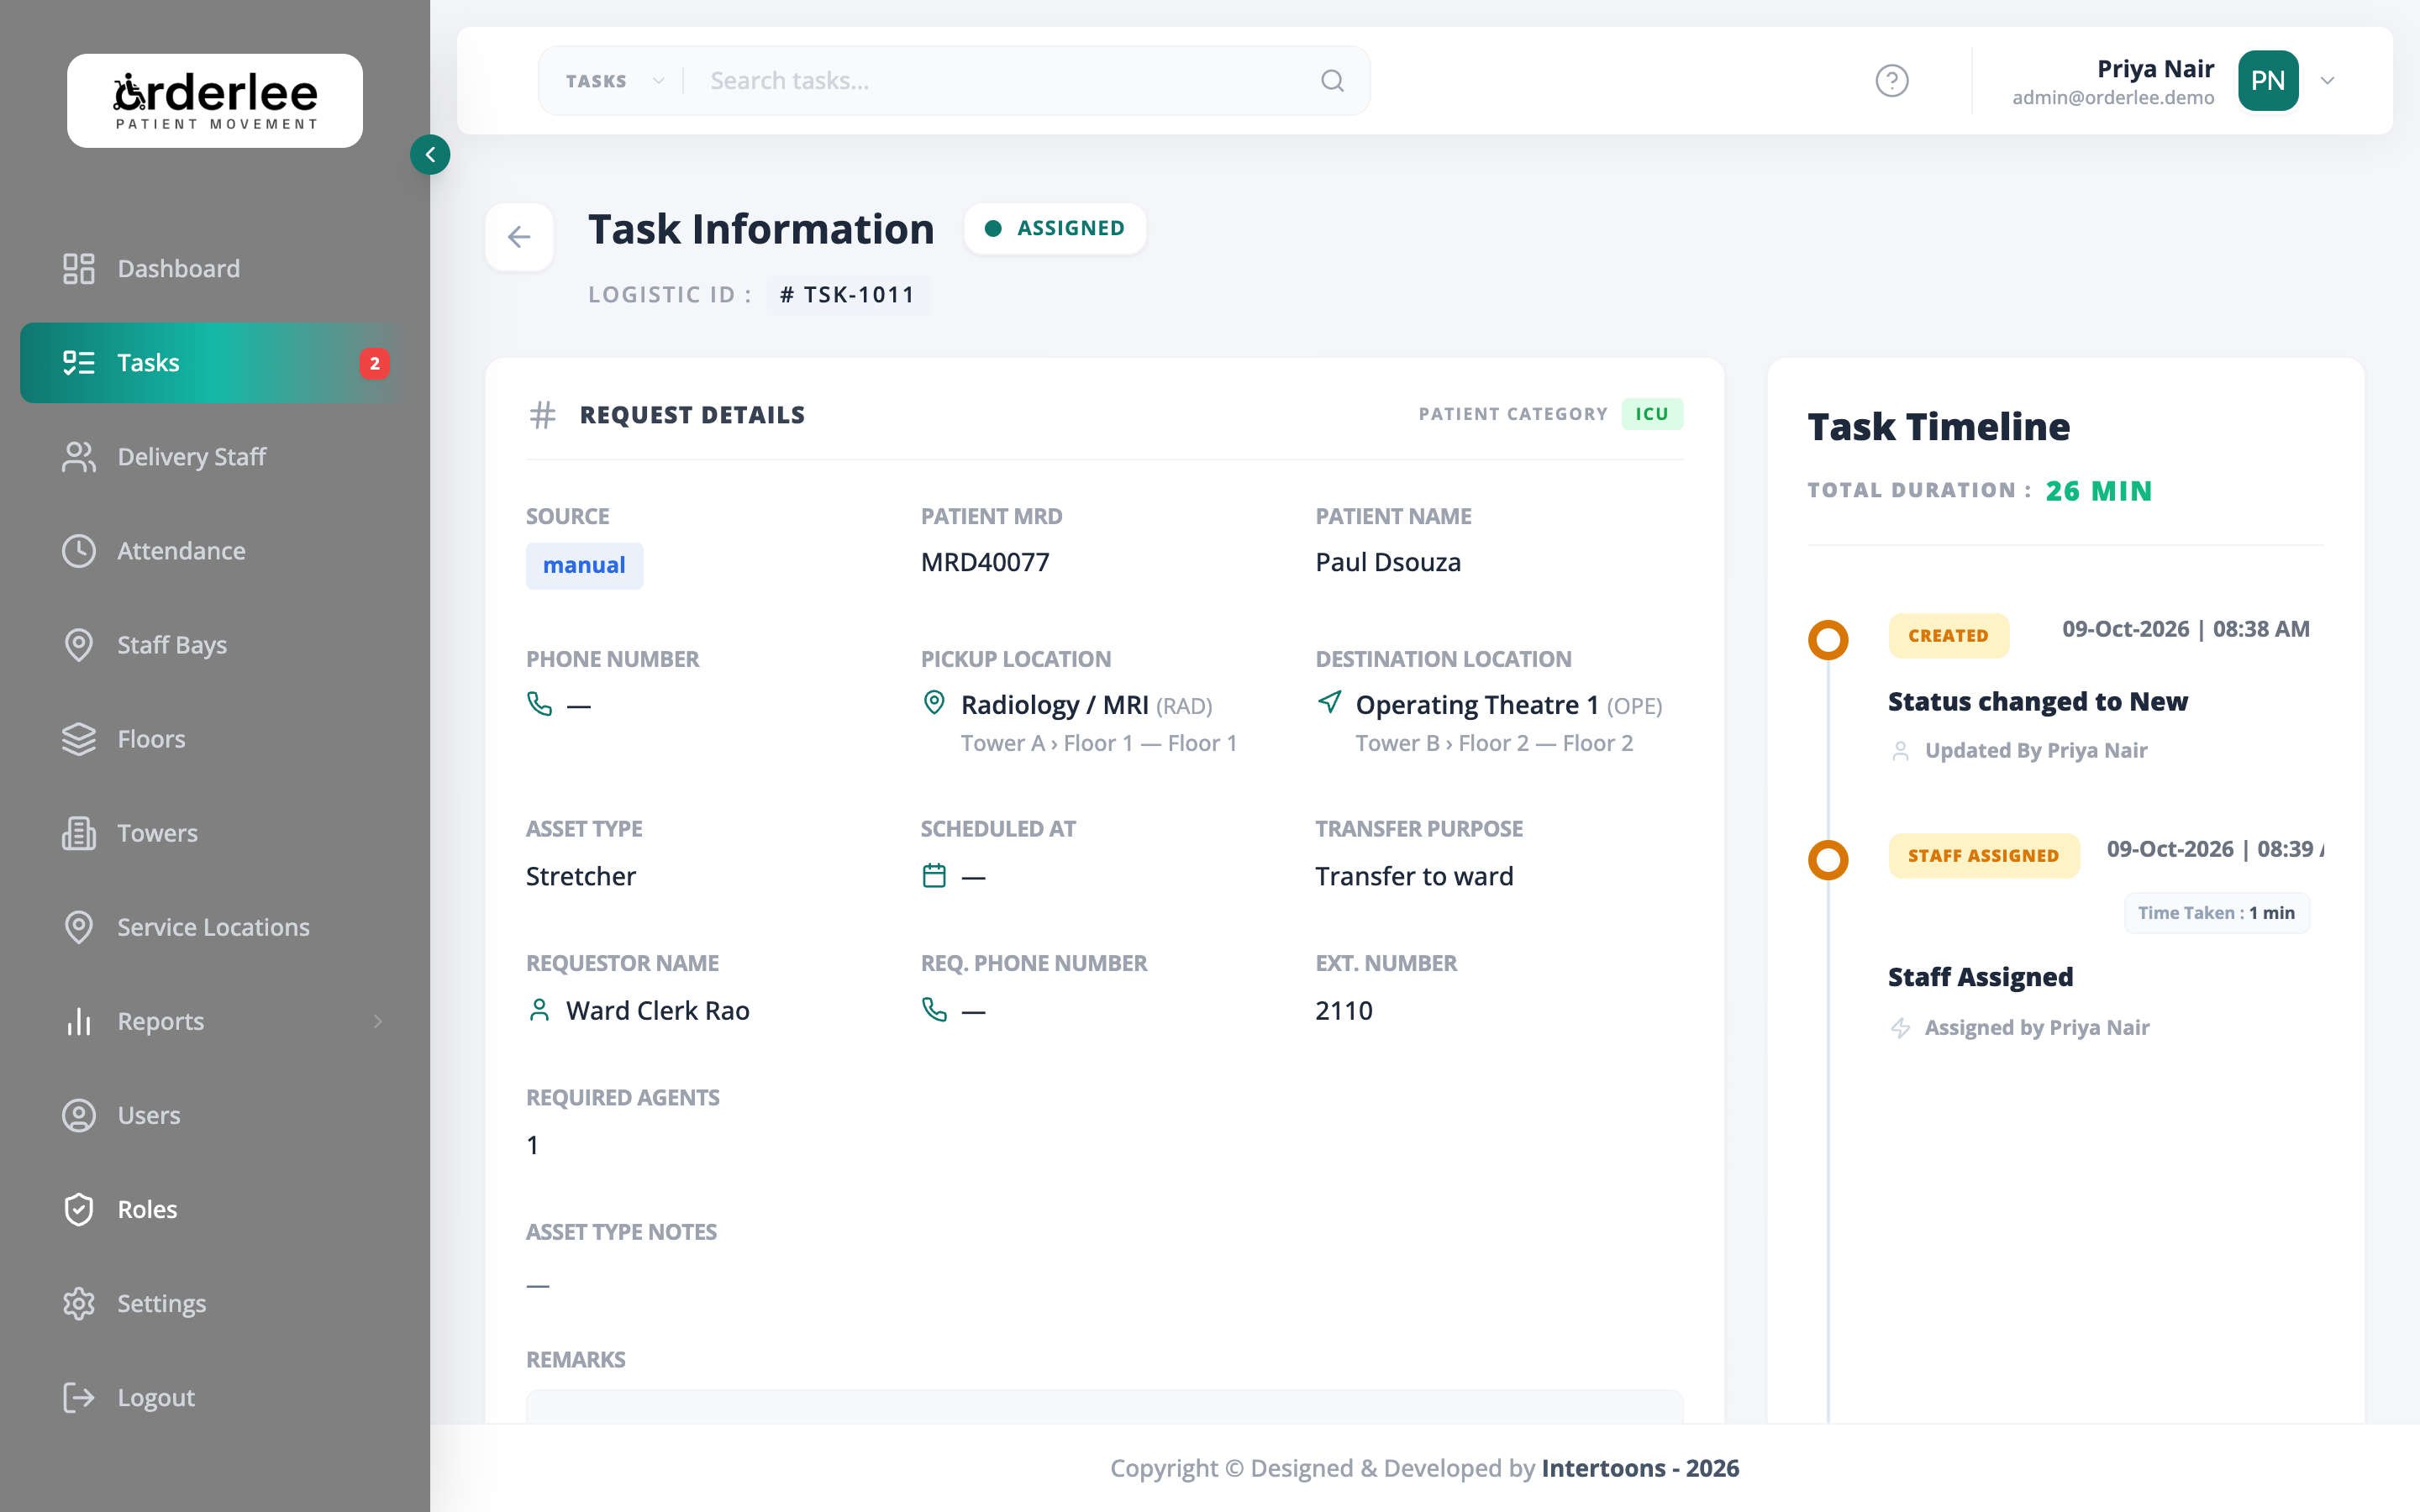Screen dimensions: 2420x1512
Task: Click the Roles shield icon
Action: click(78, 1209)
